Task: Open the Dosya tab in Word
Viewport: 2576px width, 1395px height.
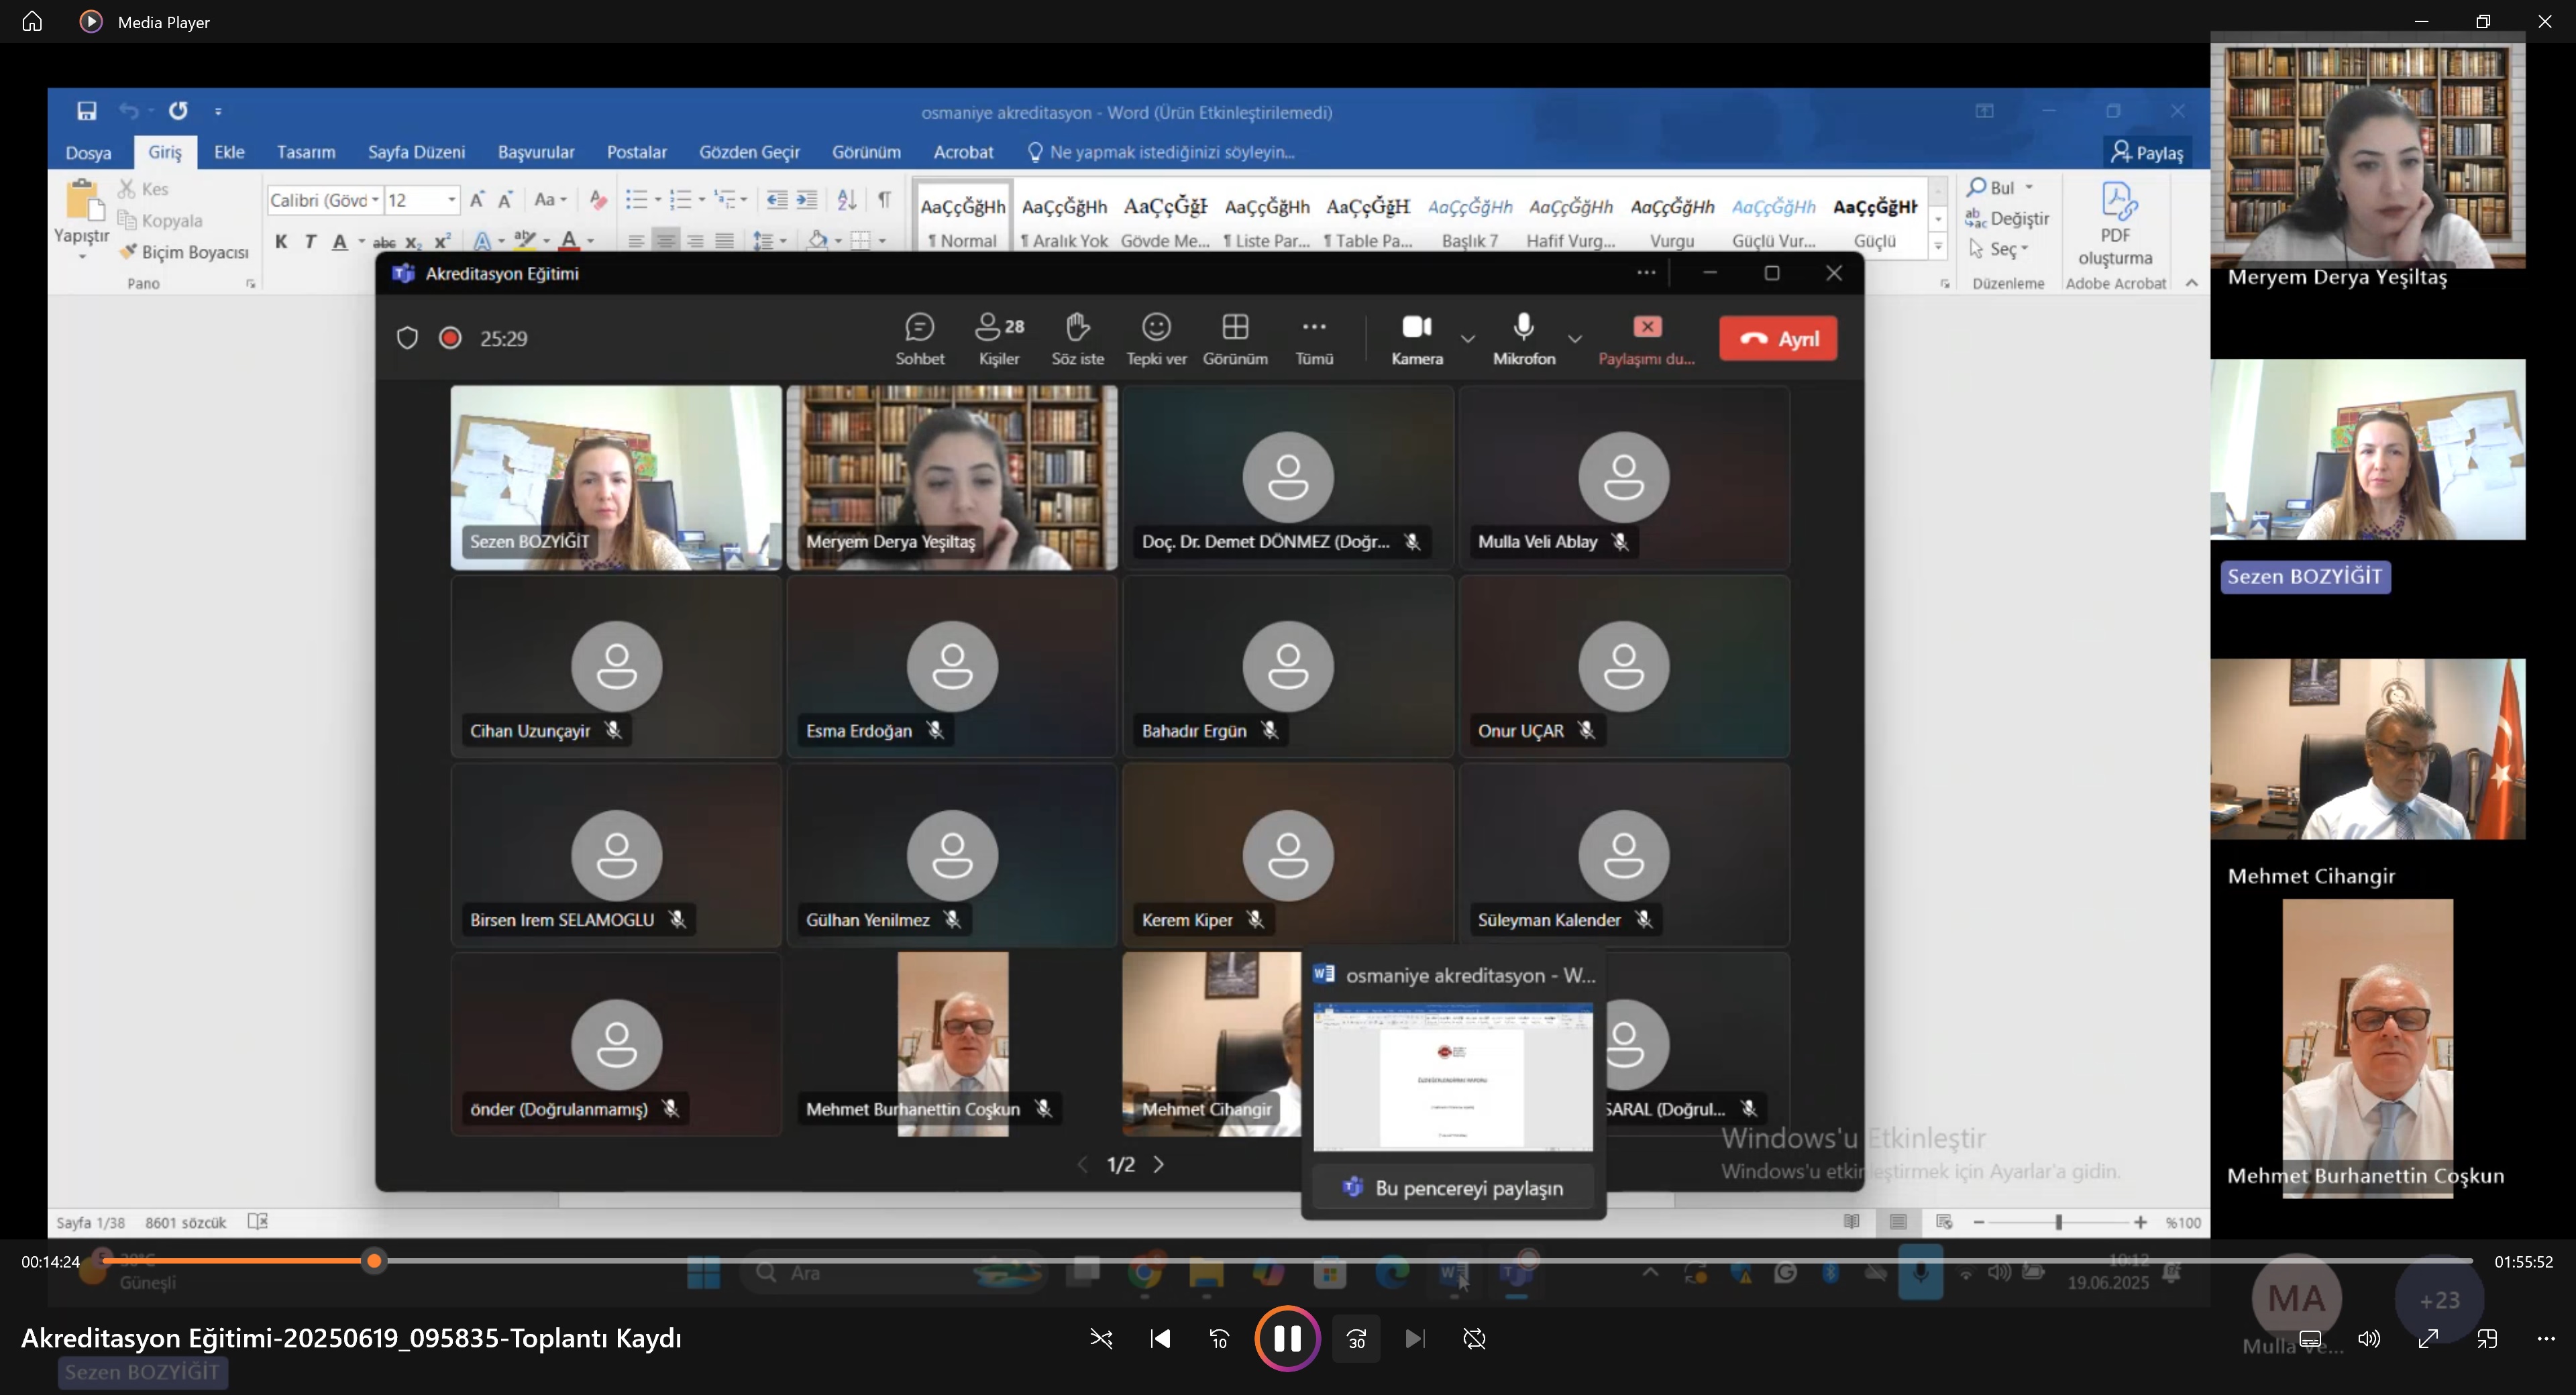Action: (88, 152)
